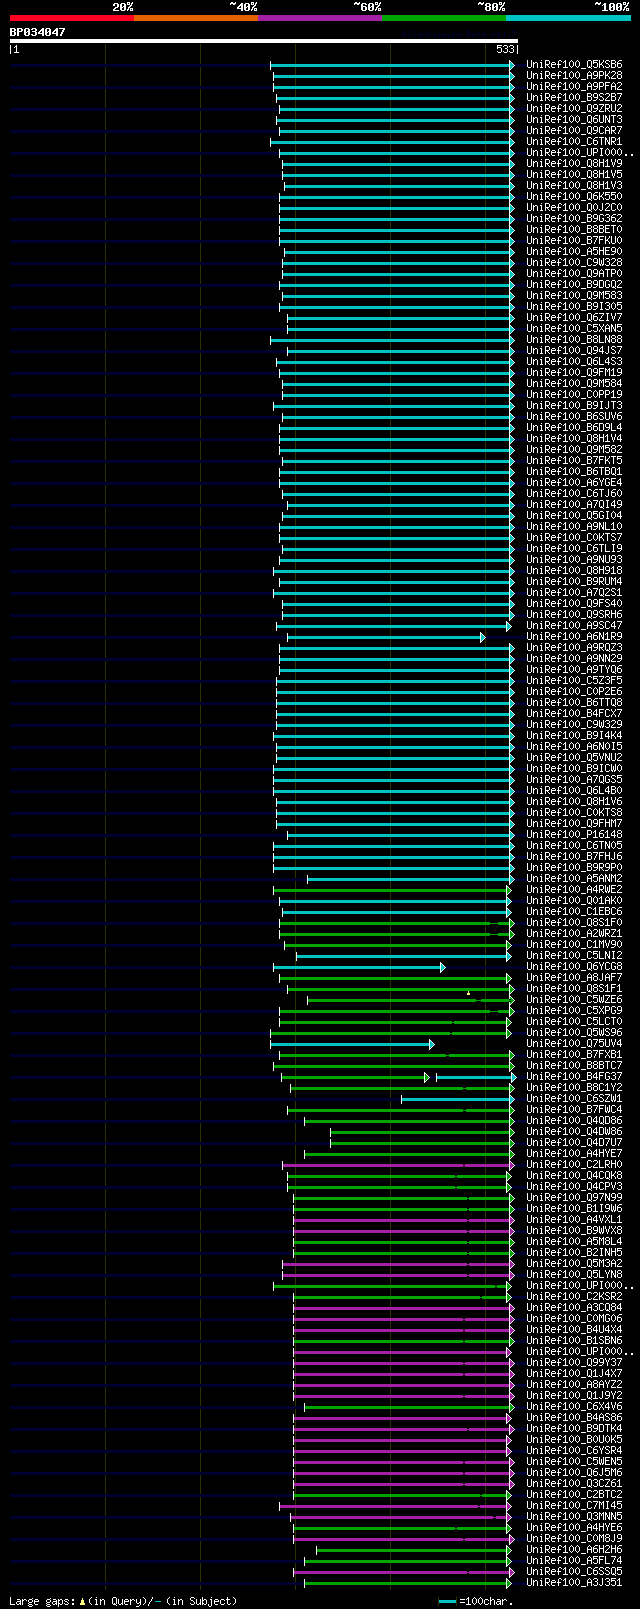The height and width of the screenshot is (1609, 640).
Task: Open hit UniRef100_B6SUV6
Action: pyautogui.click(x=574, y=417)
